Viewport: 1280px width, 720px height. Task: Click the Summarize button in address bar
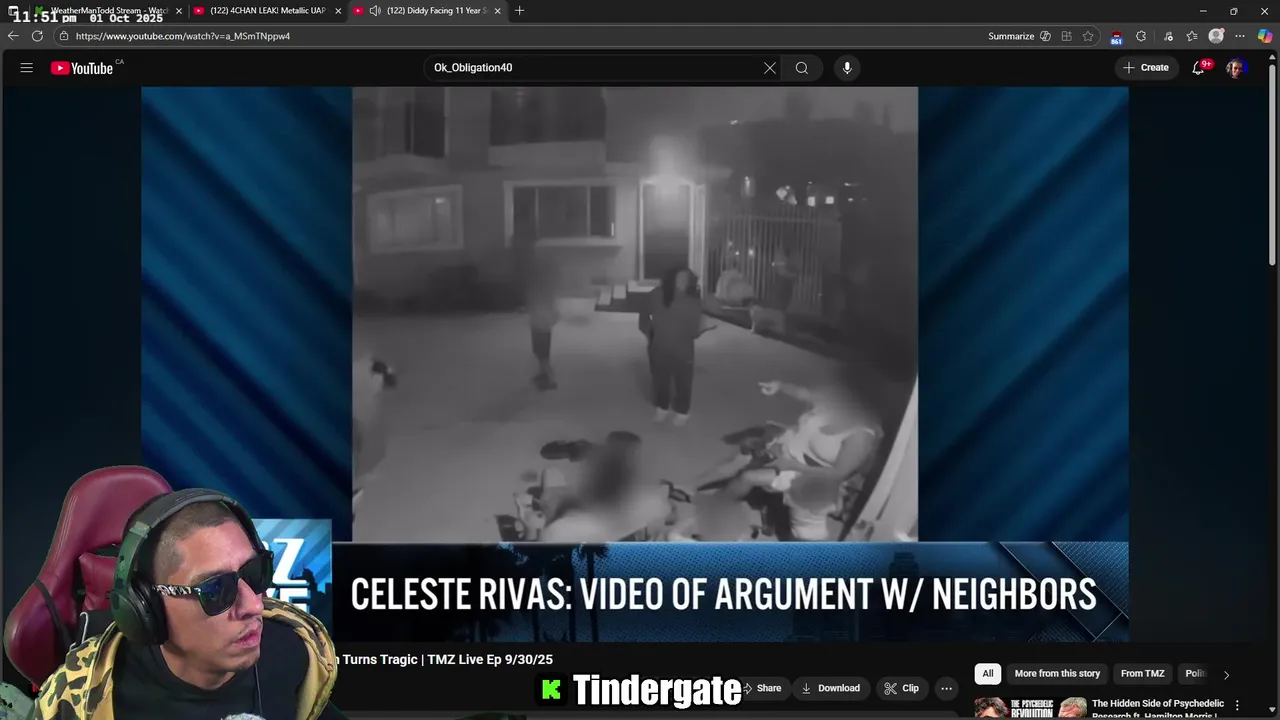[x=1011, y=36]
